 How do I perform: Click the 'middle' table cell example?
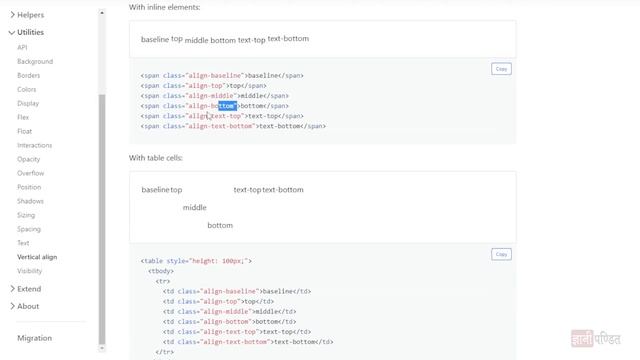pos(194,208)
